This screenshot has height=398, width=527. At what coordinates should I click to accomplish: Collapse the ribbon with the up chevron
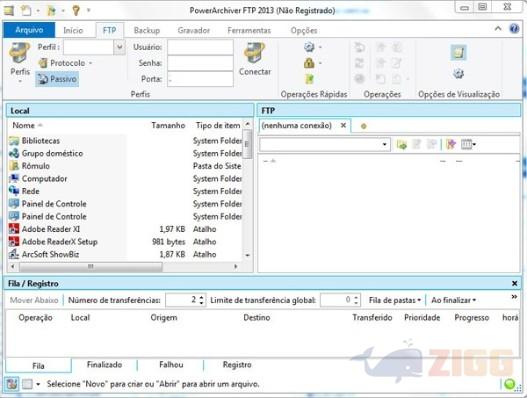click(498, 29)
